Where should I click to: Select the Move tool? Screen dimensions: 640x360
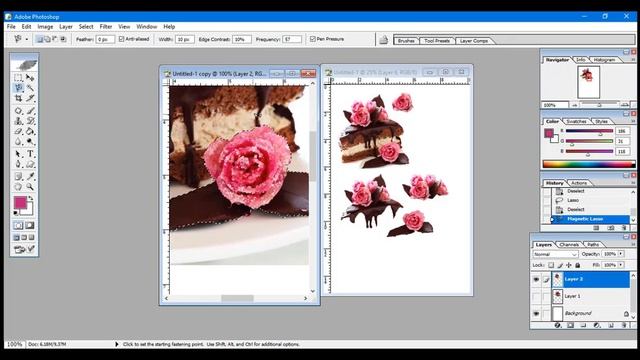tap(30, 77)
